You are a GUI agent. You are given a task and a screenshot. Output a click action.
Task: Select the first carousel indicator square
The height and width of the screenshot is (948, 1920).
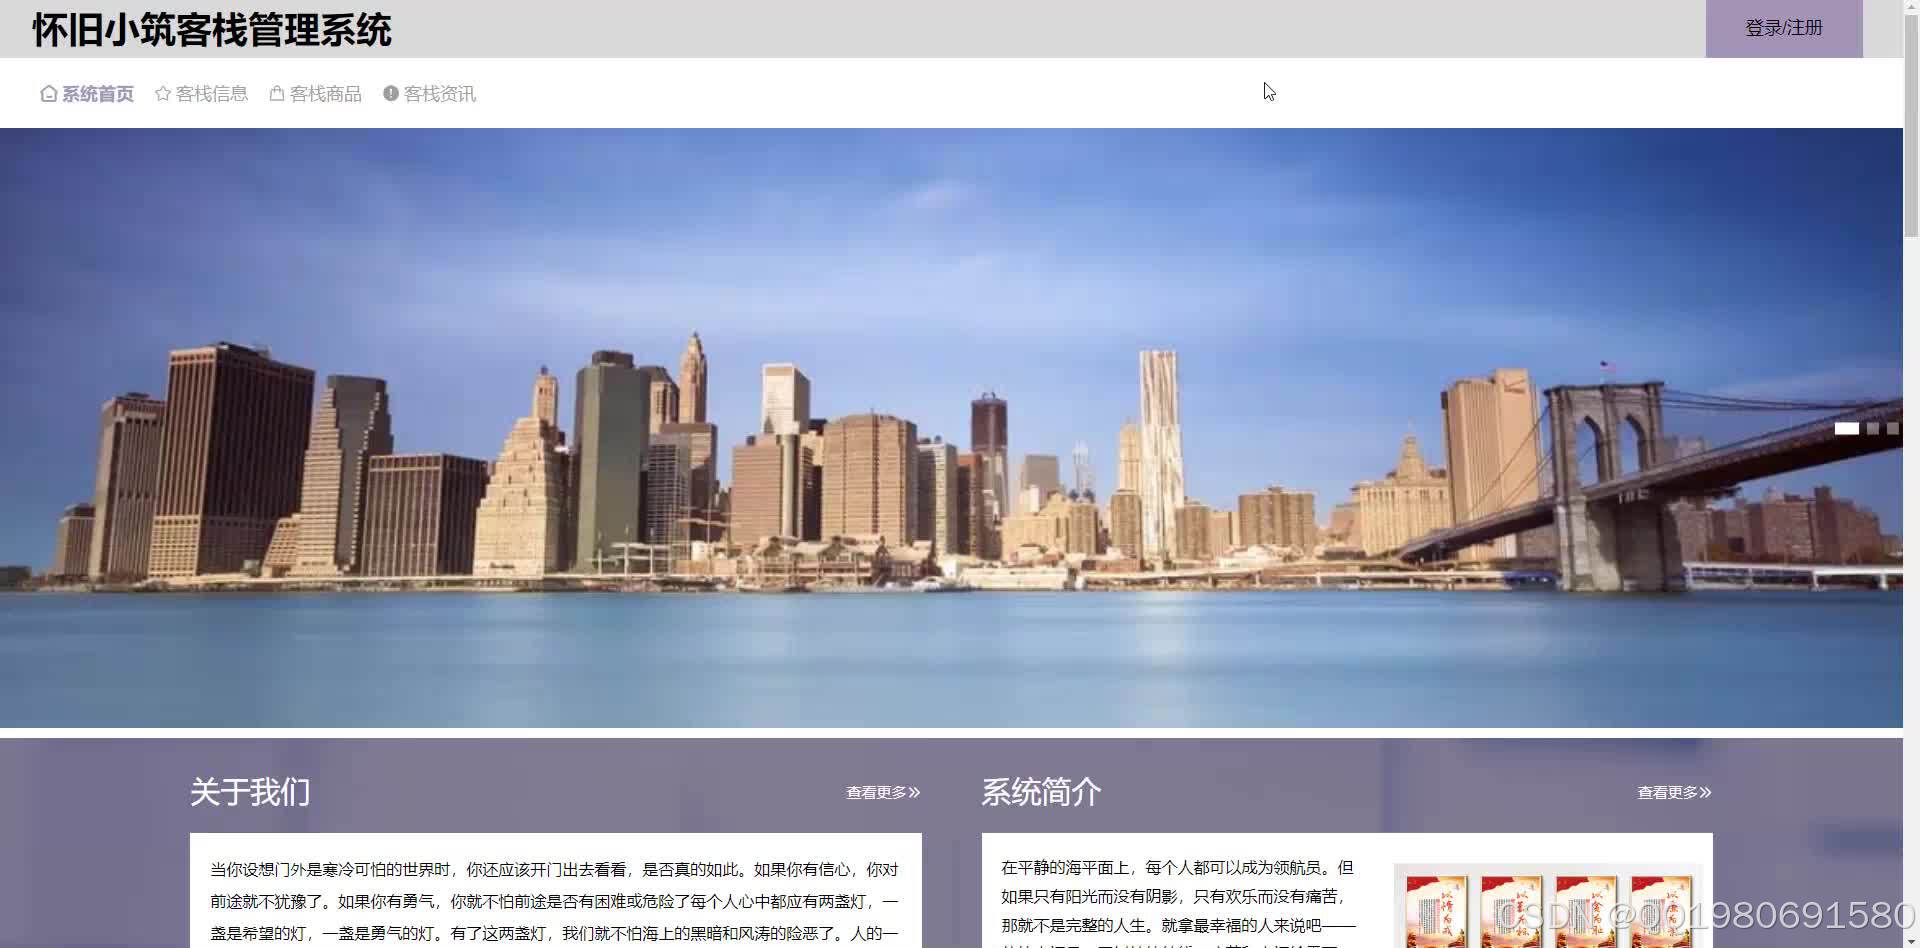[1847, 428]
